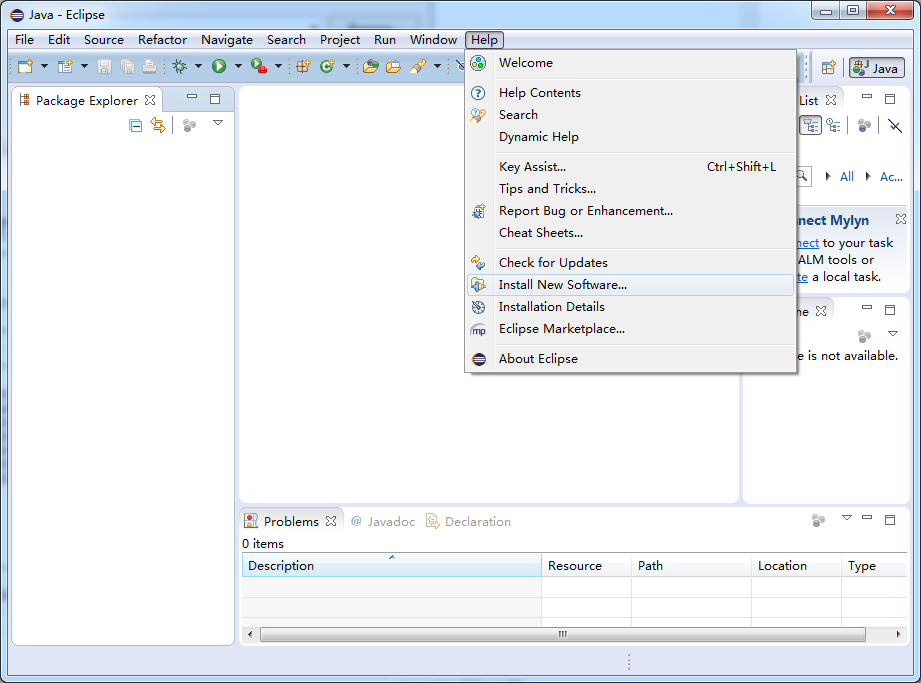Image resolution: width=921 pixels, height=683 pixels.
Task: Switch to the Declaration tab
Action: point(469,521)
